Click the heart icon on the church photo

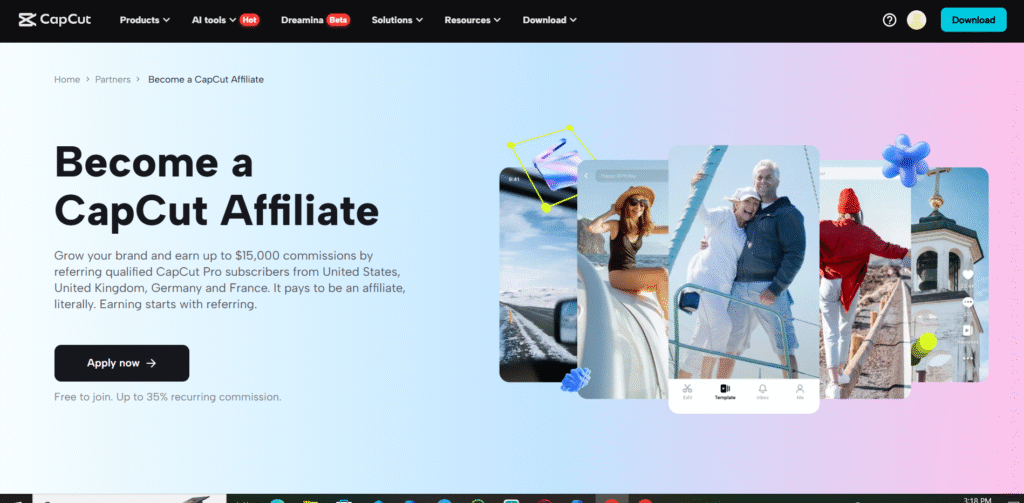coord(967,275)
